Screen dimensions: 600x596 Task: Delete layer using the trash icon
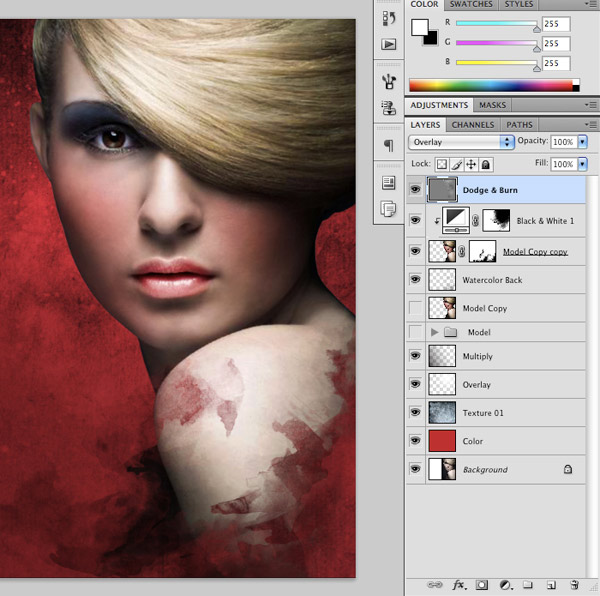click(574, 584)
